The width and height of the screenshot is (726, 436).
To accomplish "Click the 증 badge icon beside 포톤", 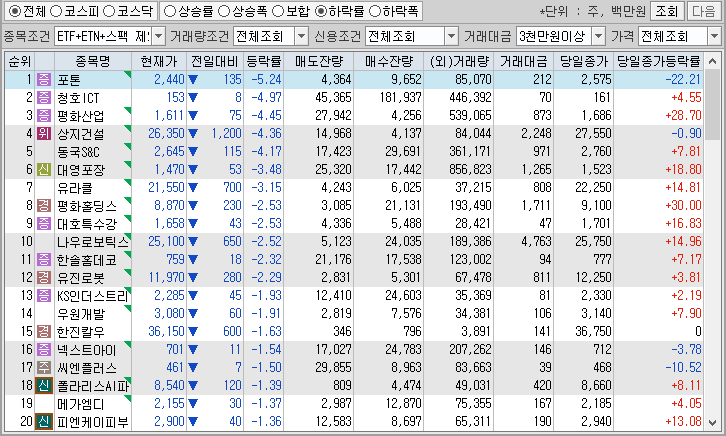I will pyautogui.click(x=44, y=80).
